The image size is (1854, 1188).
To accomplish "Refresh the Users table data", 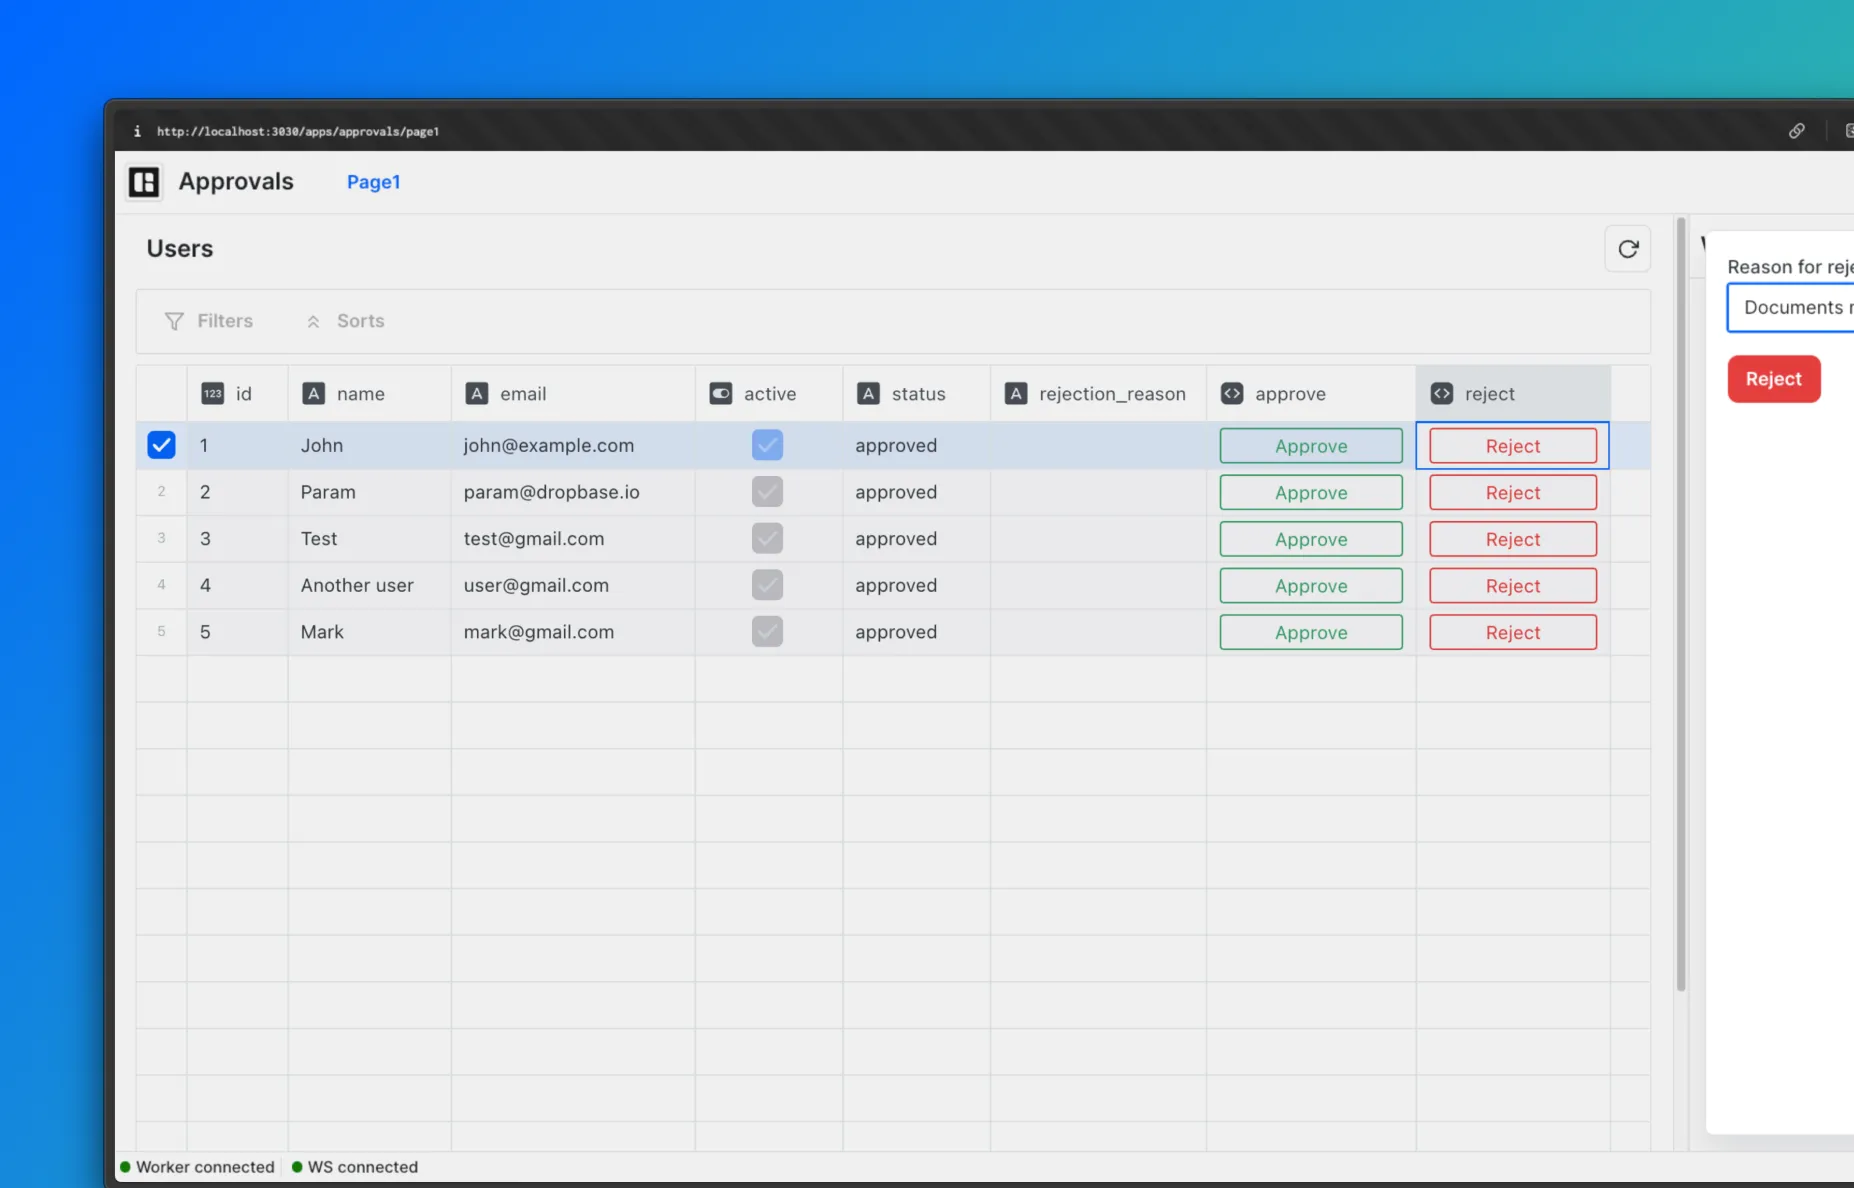I will [1628, 248].
